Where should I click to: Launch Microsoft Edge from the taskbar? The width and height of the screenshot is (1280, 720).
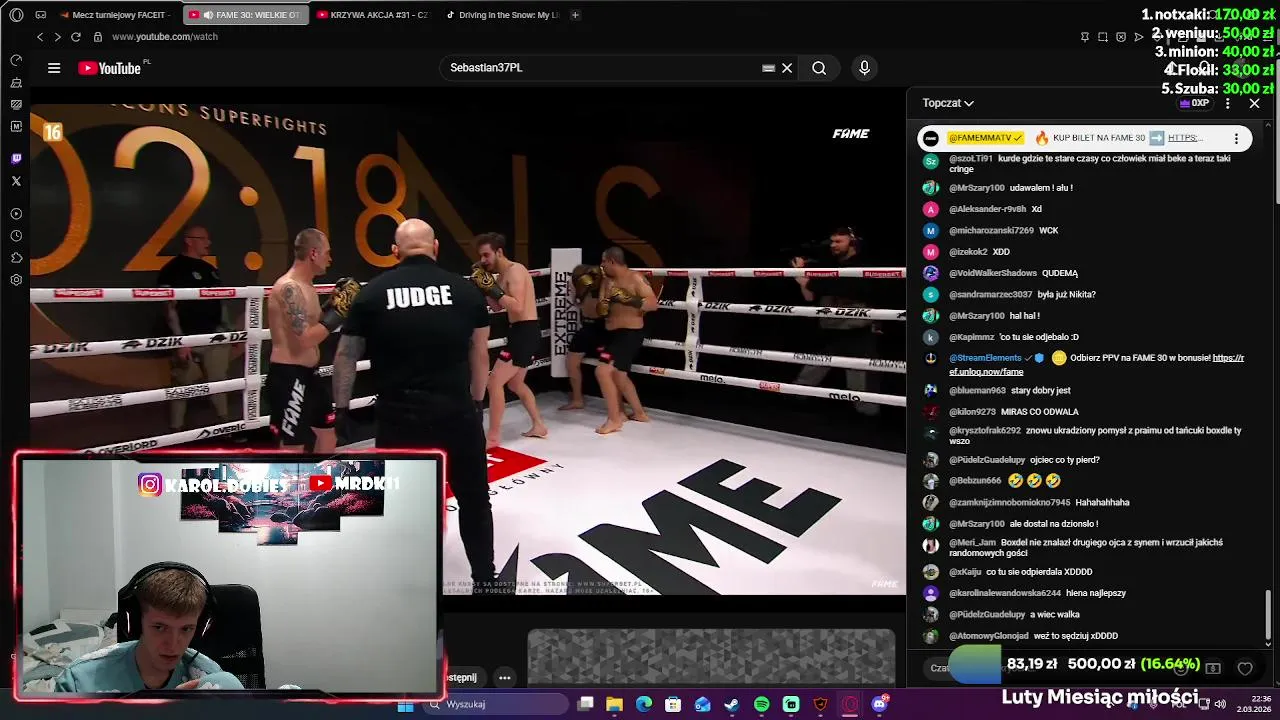pos(644,705)
